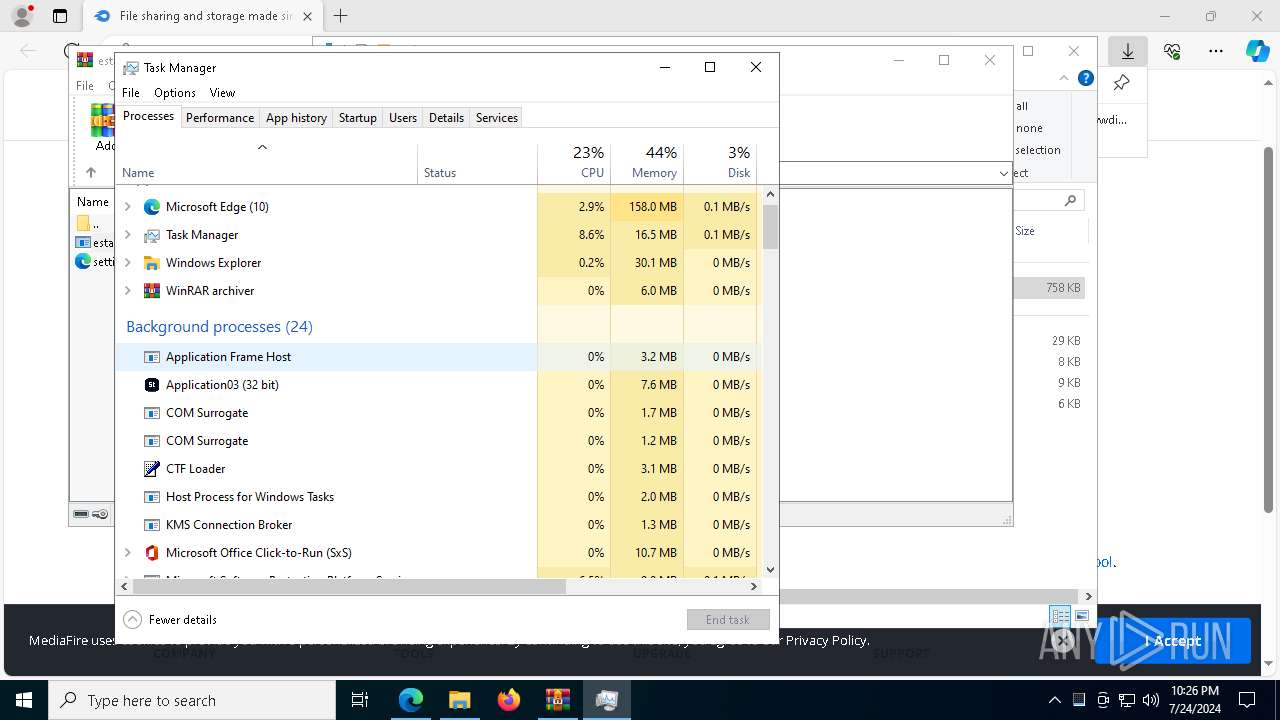The width and height of the screenshot is (1280, 720).
Task: Open the Edge tab actions menu icon
Action: pos(60,16)
